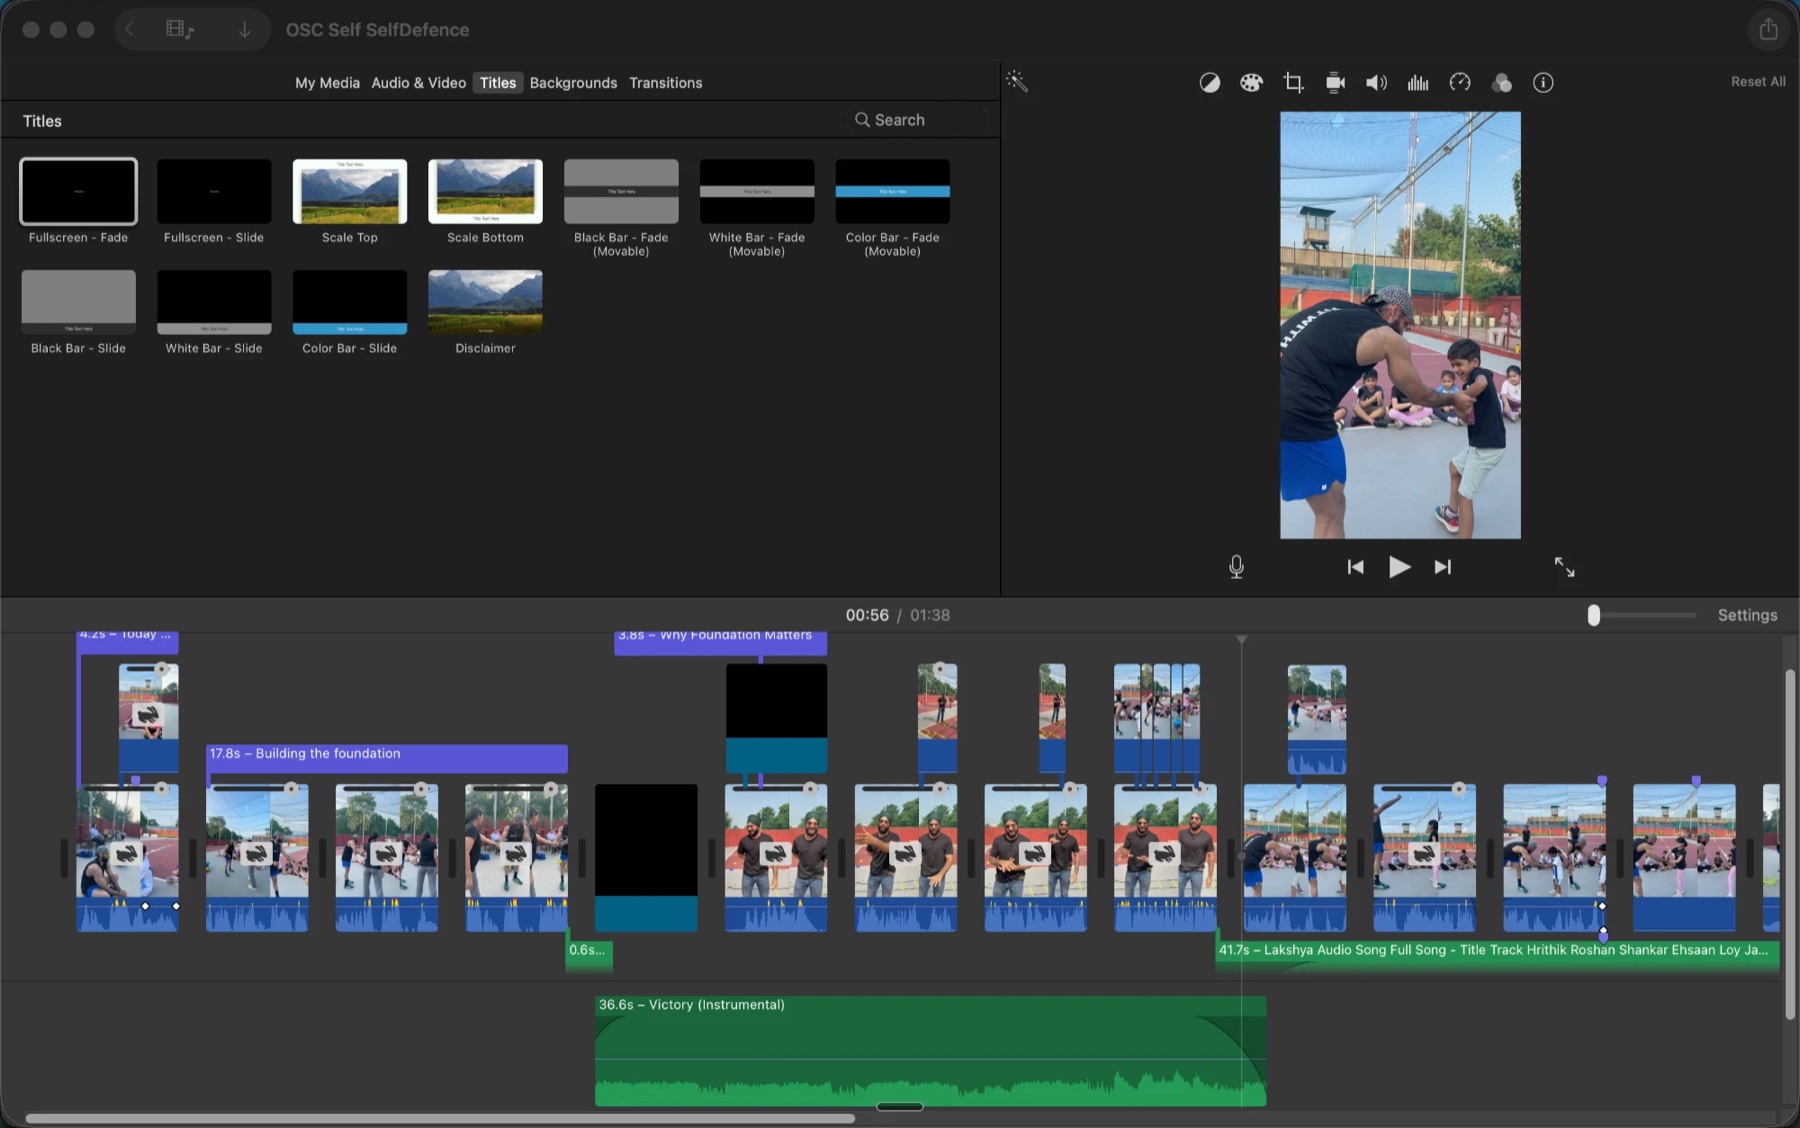
Task: Select Black Bar - Fade (Movable) title
Action: [621, 208]
